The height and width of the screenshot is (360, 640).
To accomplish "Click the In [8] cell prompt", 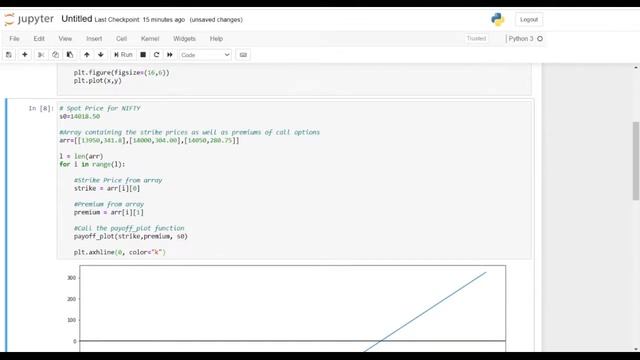I will pyautogui.click(x=41, y=108).
